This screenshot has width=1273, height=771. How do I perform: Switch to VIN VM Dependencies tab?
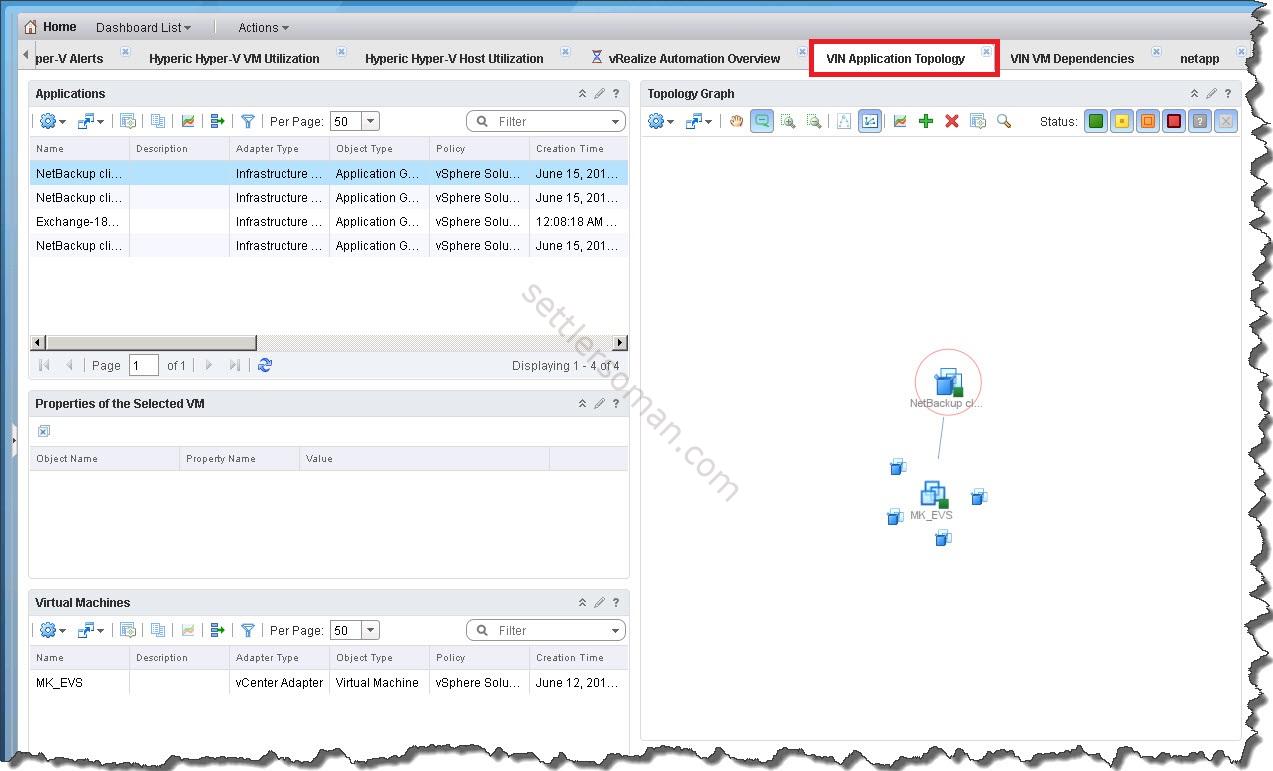1071,58
